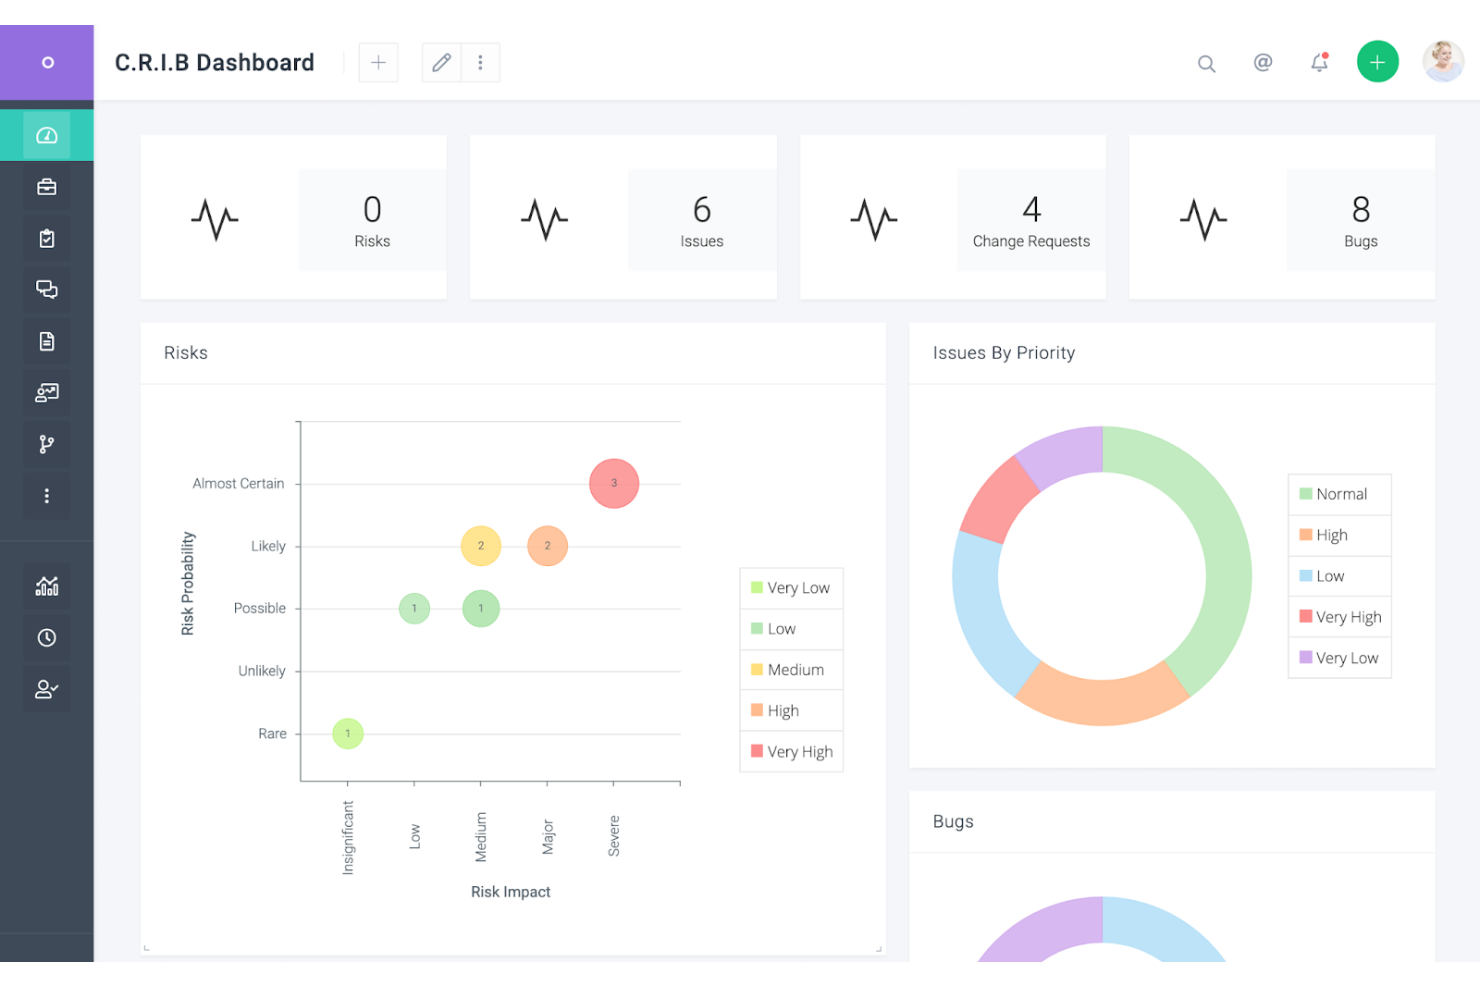Open the user check icon in sidebar
The height and width of the screenshot is (987, 1480).
coord(47,689)
